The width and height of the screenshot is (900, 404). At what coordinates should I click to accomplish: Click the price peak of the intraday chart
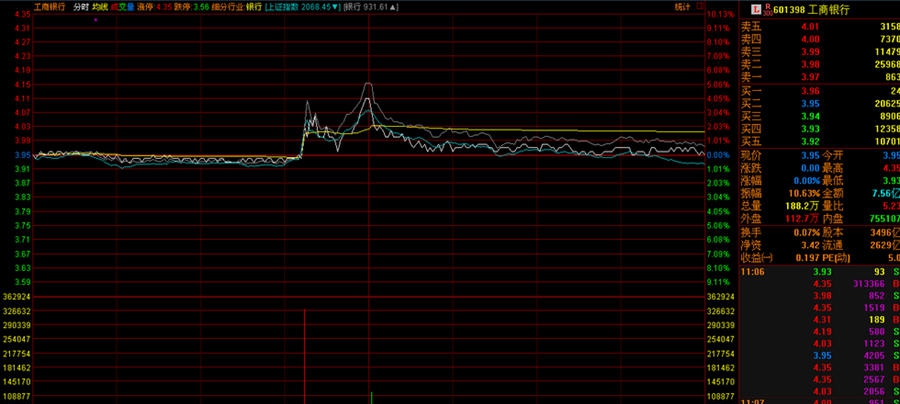(x=368, y=84)
